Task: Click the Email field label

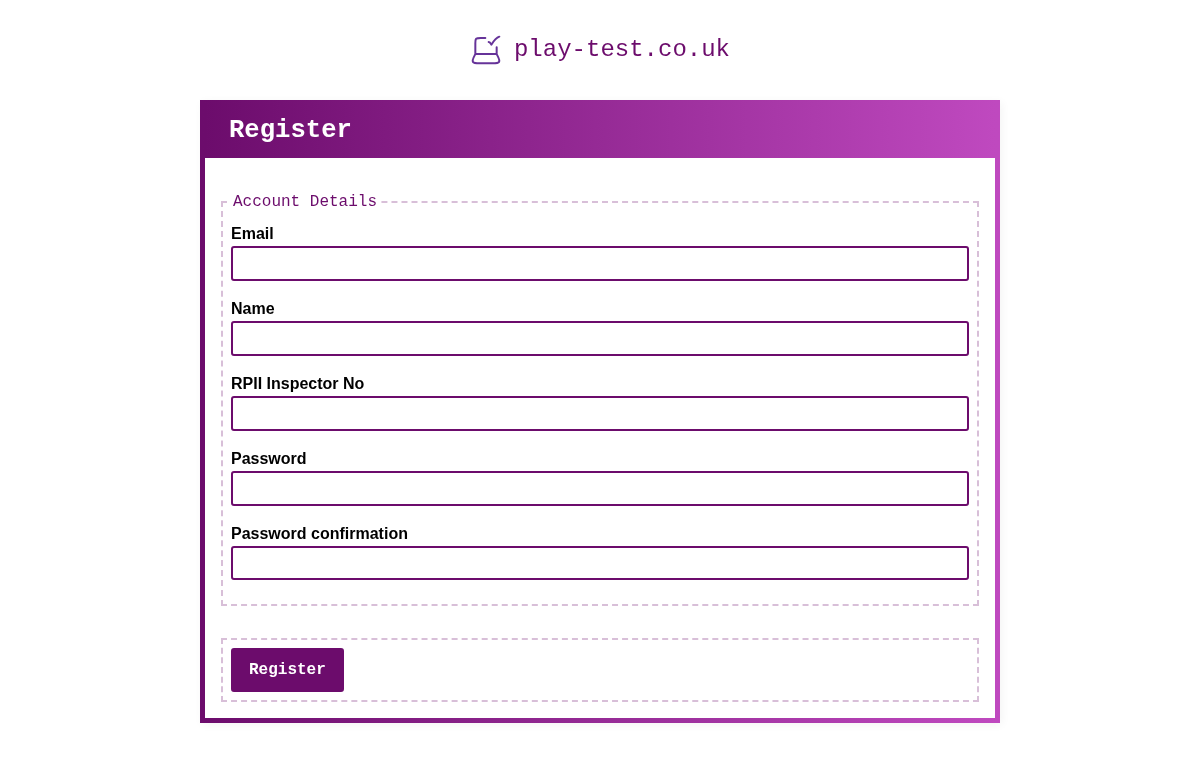Action: coord(252,233)
